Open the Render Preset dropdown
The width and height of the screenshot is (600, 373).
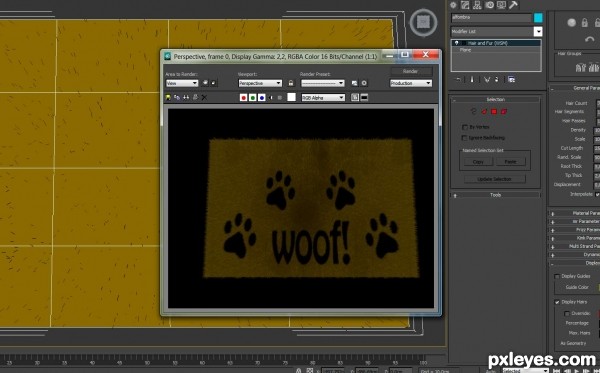click(x=323, y=83)
